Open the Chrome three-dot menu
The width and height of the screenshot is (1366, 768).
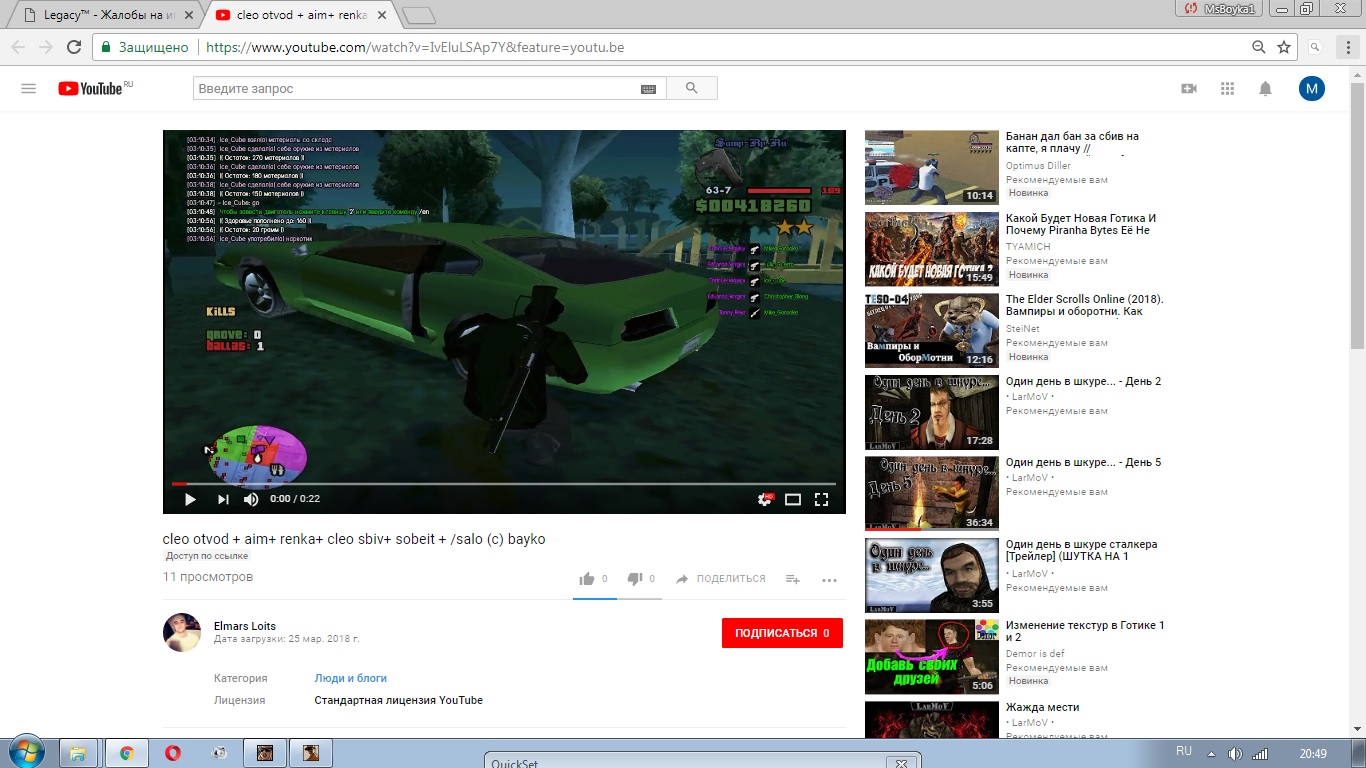(x=1348, y=47)
